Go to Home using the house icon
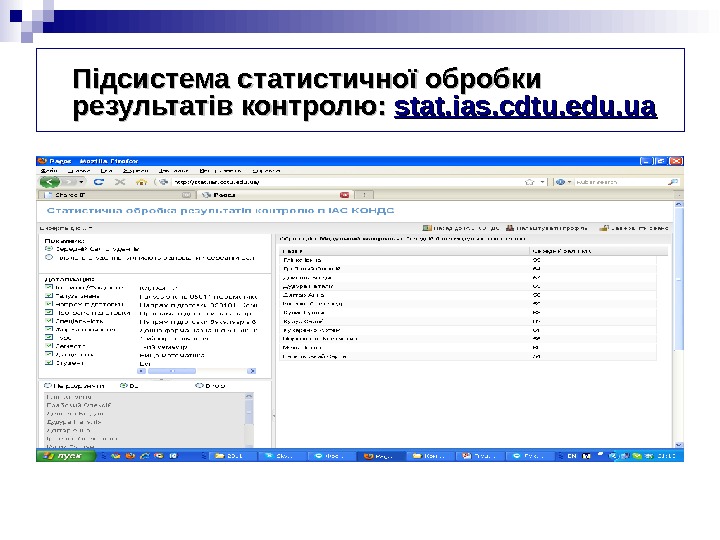 (x=141, y=182)
